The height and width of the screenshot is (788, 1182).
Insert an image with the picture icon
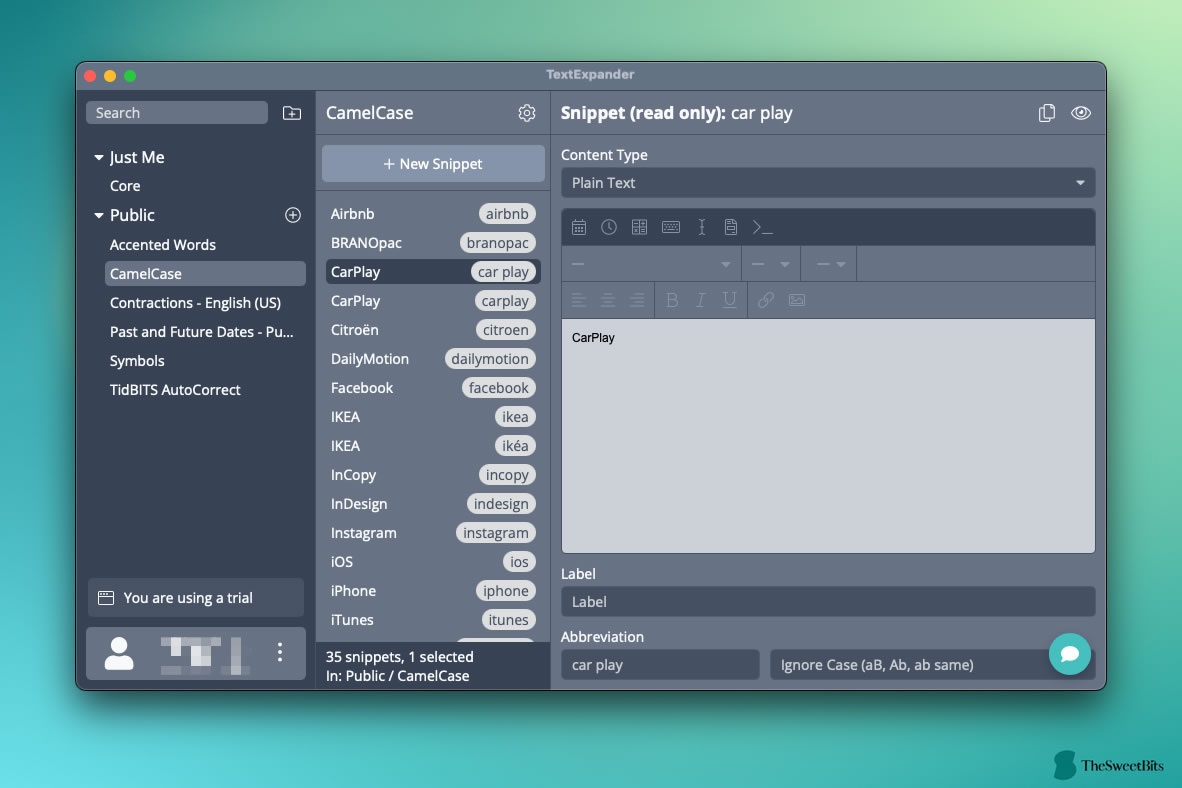[797, 300]
